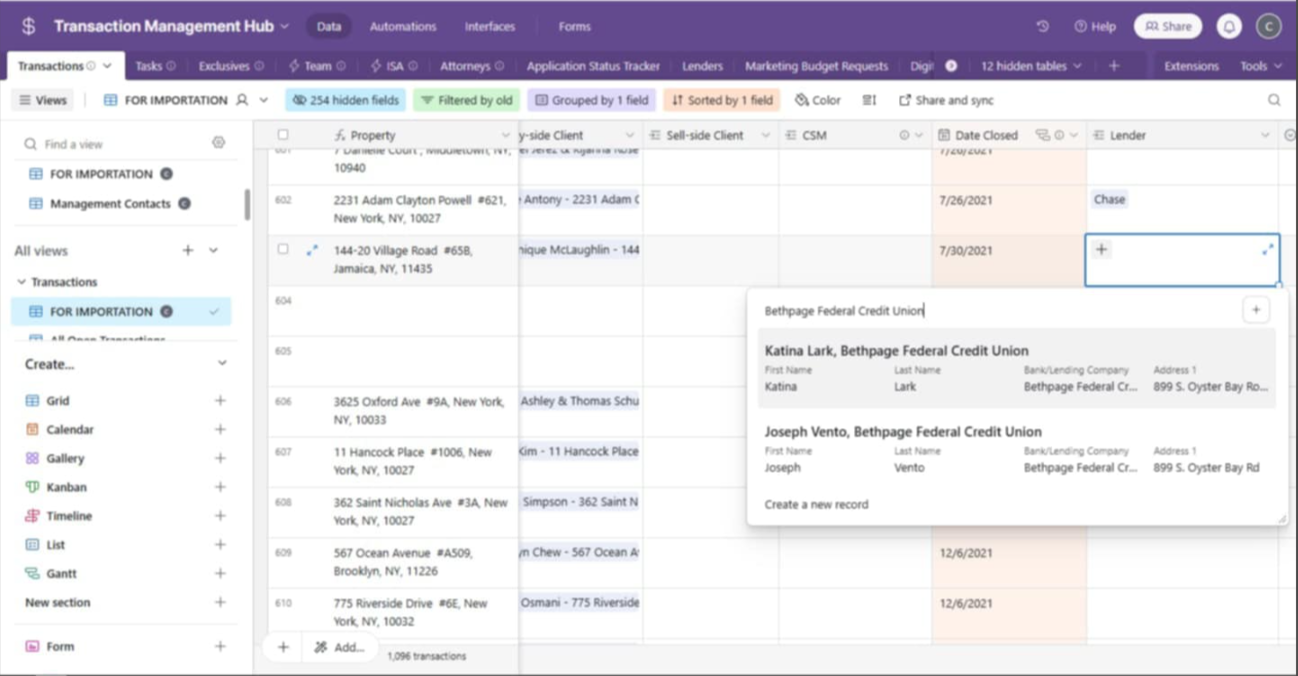Add Kanban view with plus icon
This screenshot has width=1298, height=676.
220,487
